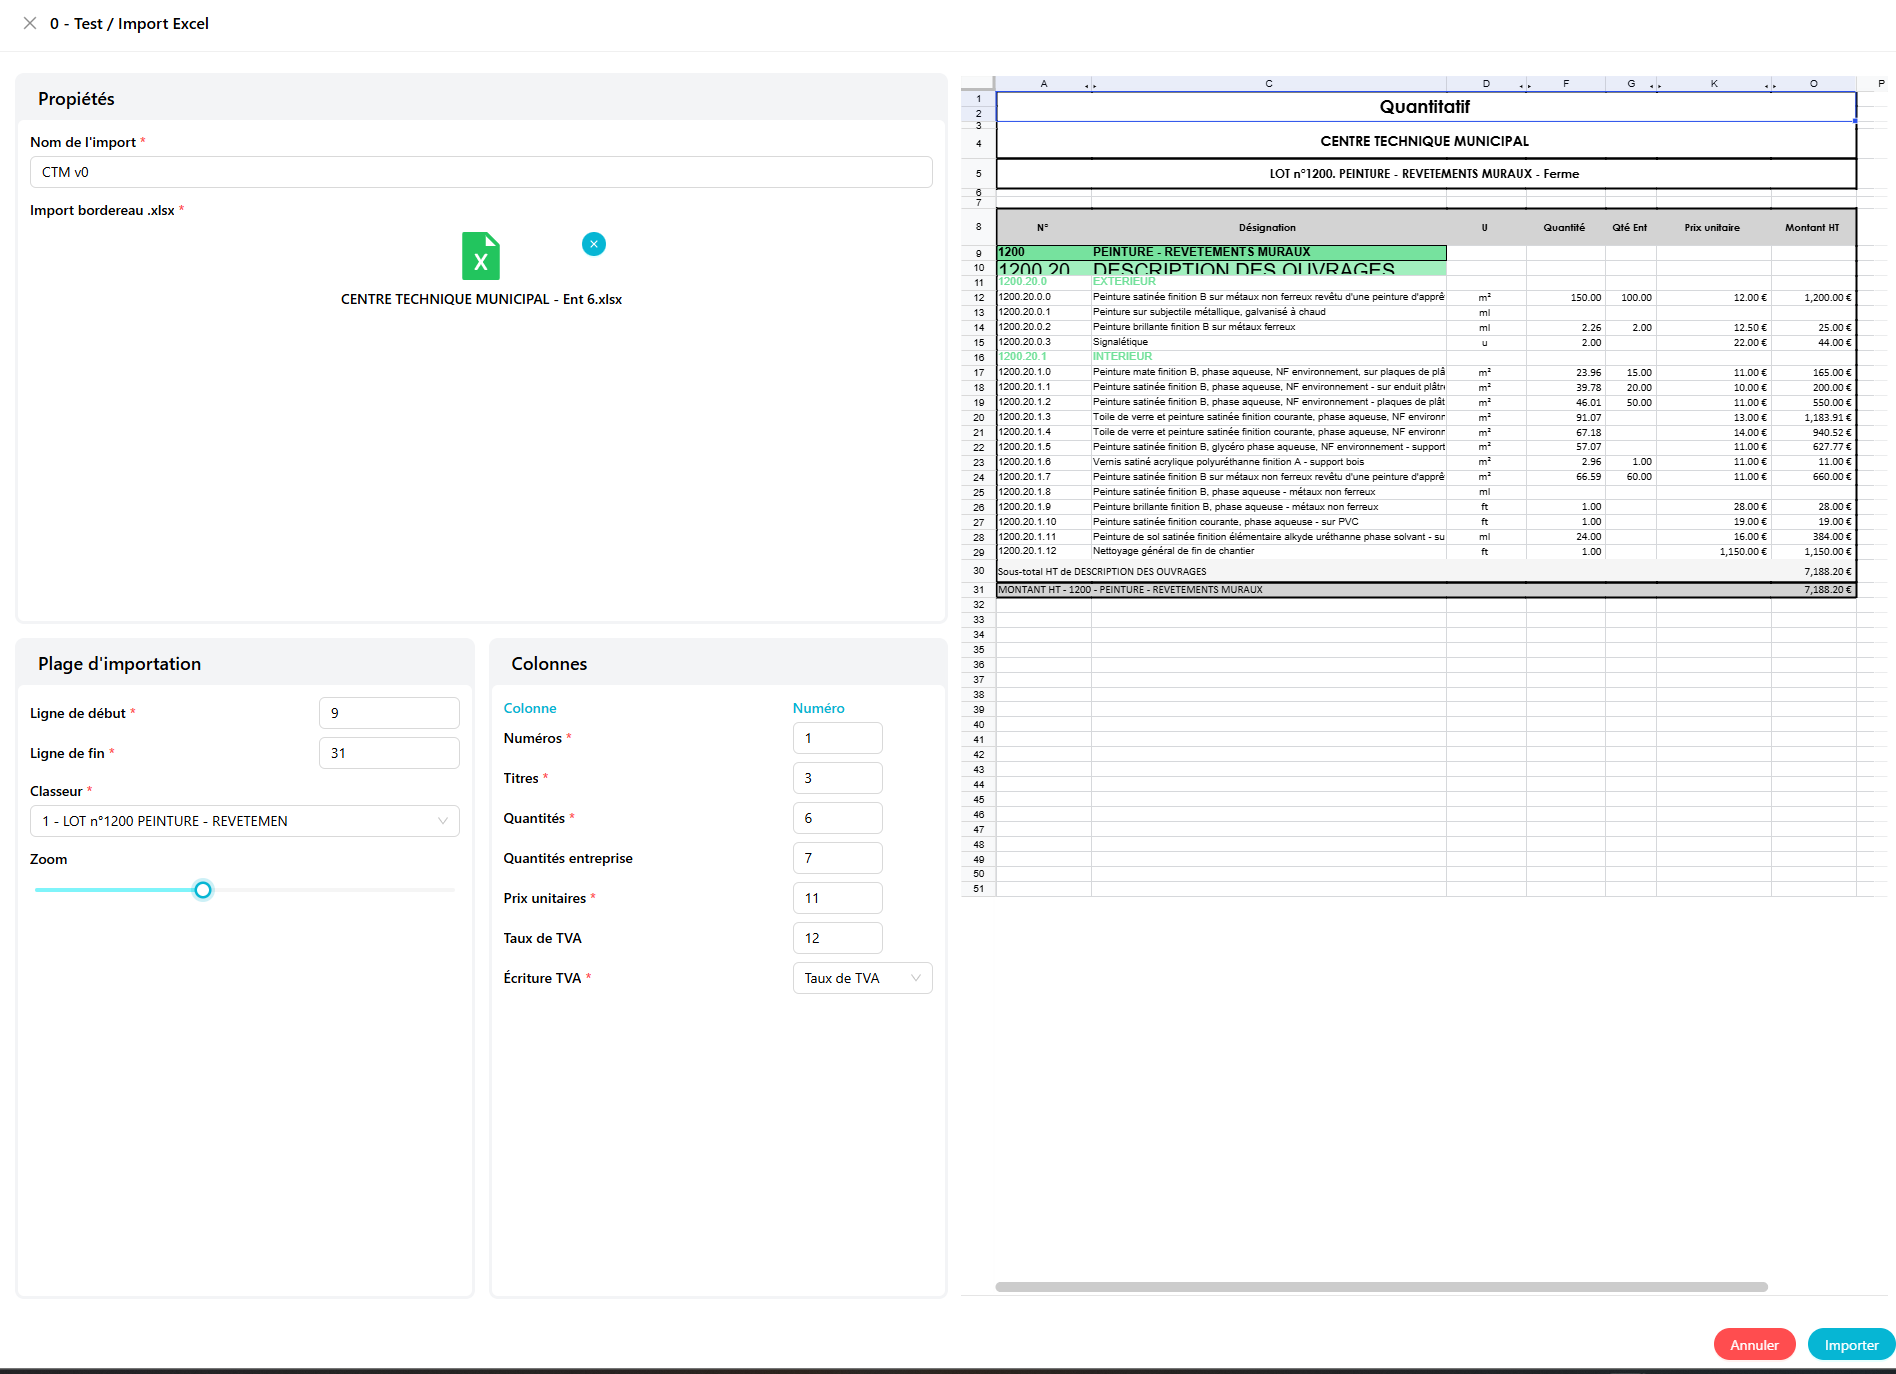
Task: Select column F header in the preview
Action: [1566, 84]
